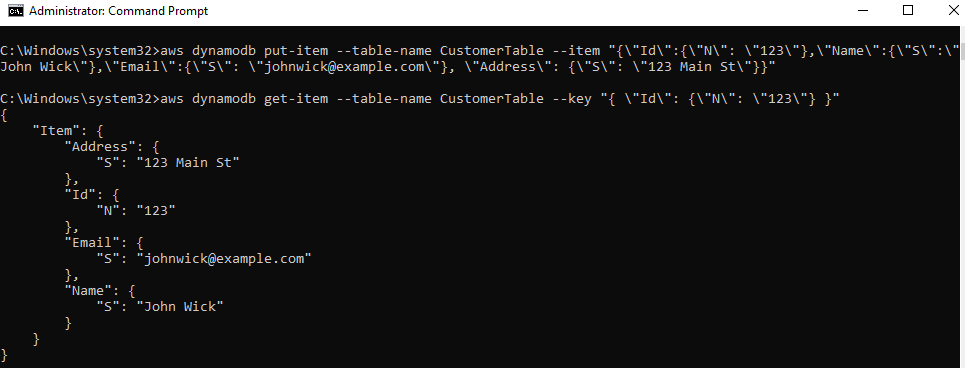This screenshot has width=965, height=368.
Task: Click the 'Administrator: Command Prompt' title text
Action: tap(119, 11)
